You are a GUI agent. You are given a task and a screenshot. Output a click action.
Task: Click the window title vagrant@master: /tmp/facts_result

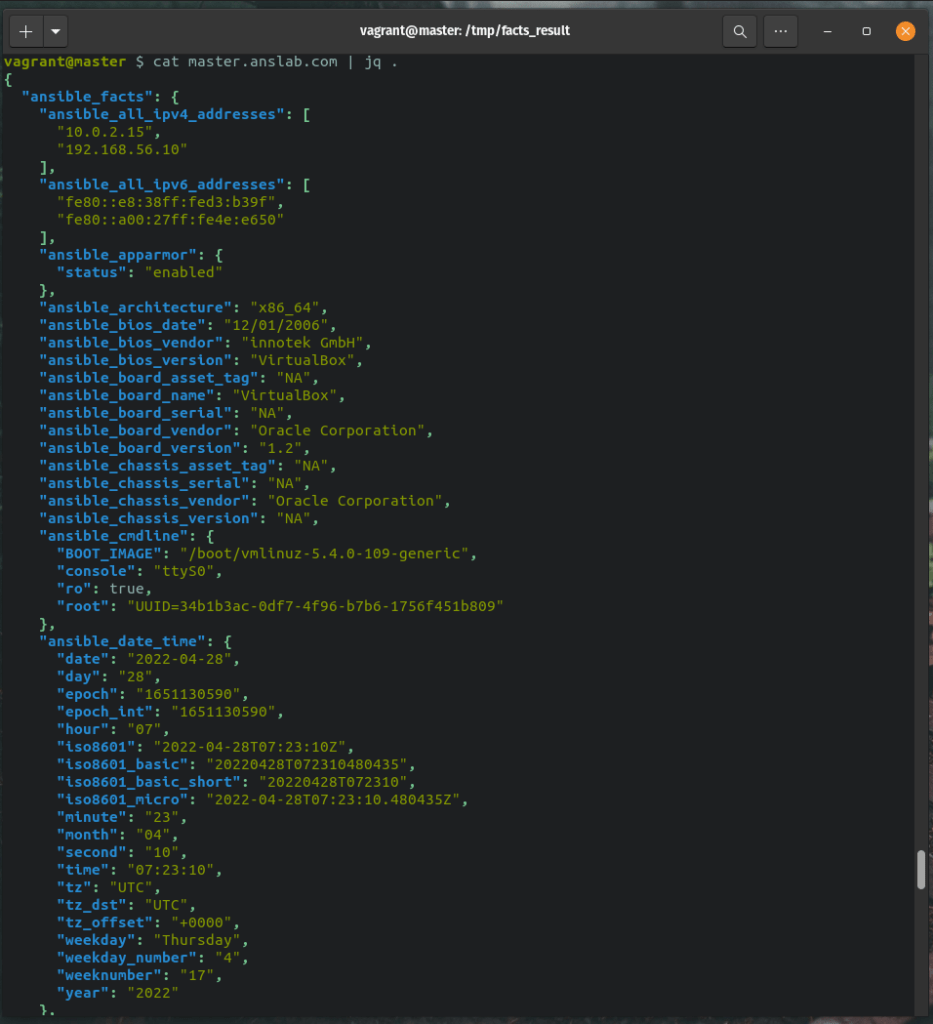coord(465,31)
